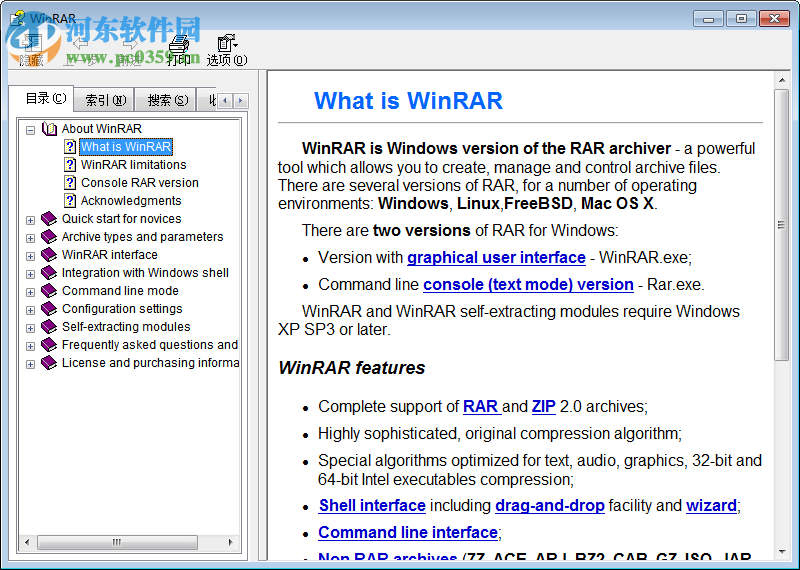The height and width of the screenshot is (570, 800).
Task: Open the drag-and-drop link
Action: click(x=549, y=506)
